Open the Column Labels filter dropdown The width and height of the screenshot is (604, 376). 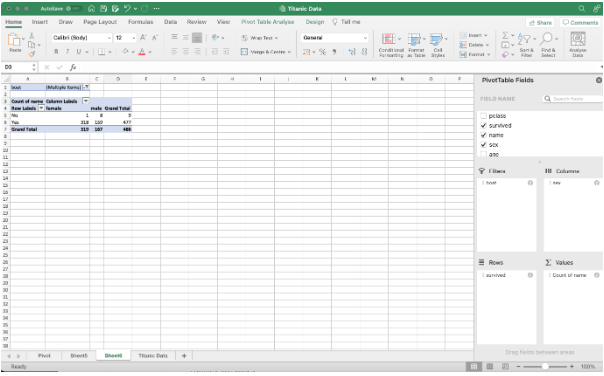coord(86,101)
